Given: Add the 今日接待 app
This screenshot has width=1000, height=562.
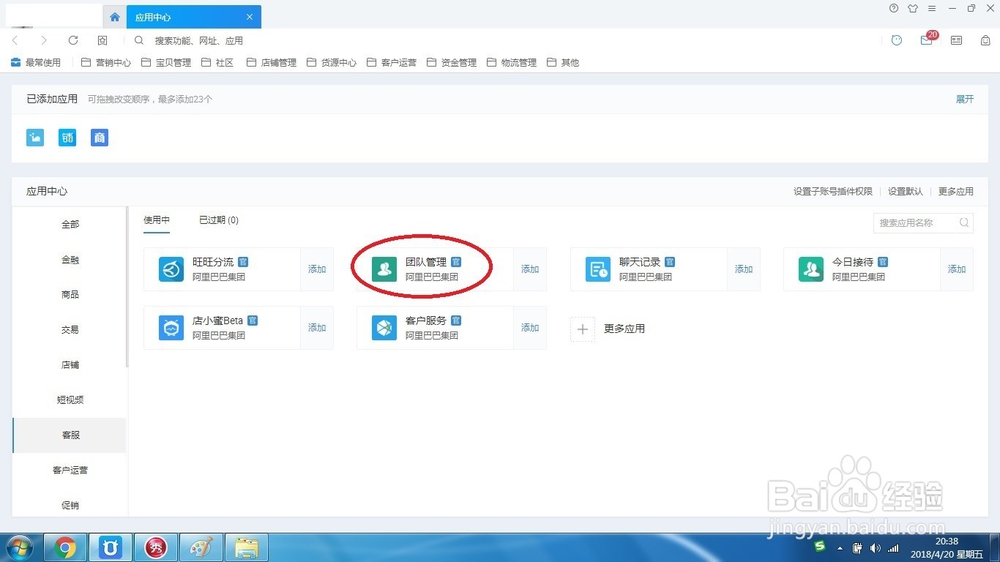Looking at the screenshot, I should (x=957, y=269).
